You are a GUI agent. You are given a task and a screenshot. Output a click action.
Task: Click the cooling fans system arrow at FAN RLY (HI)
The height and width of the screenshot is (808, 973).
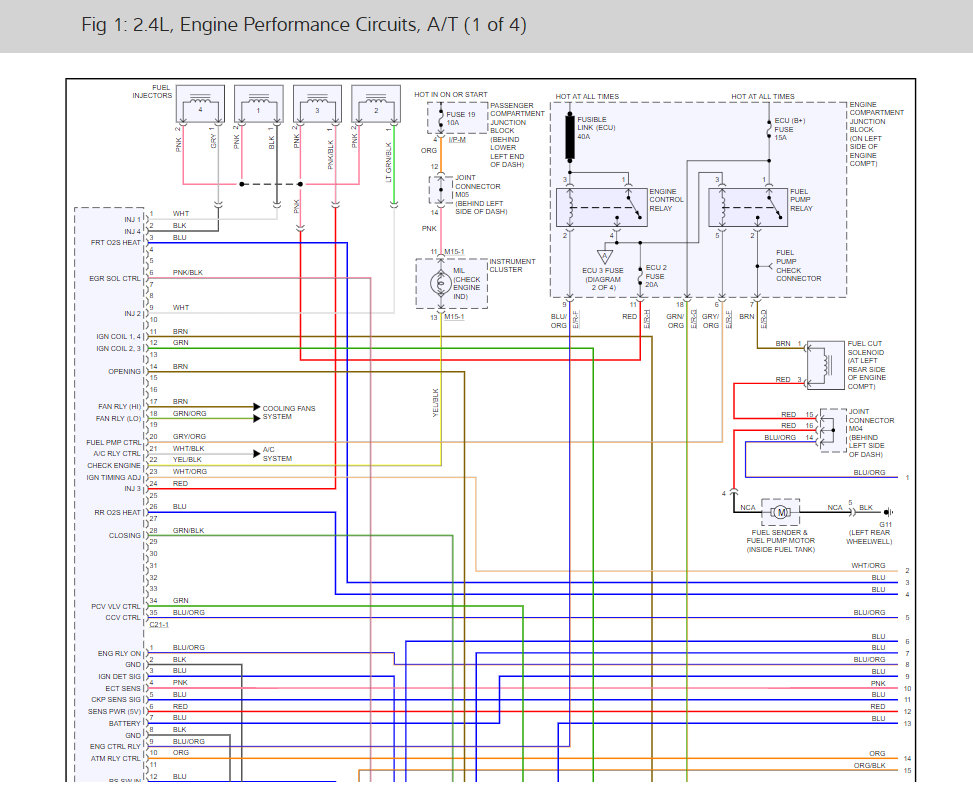[257, 407]
